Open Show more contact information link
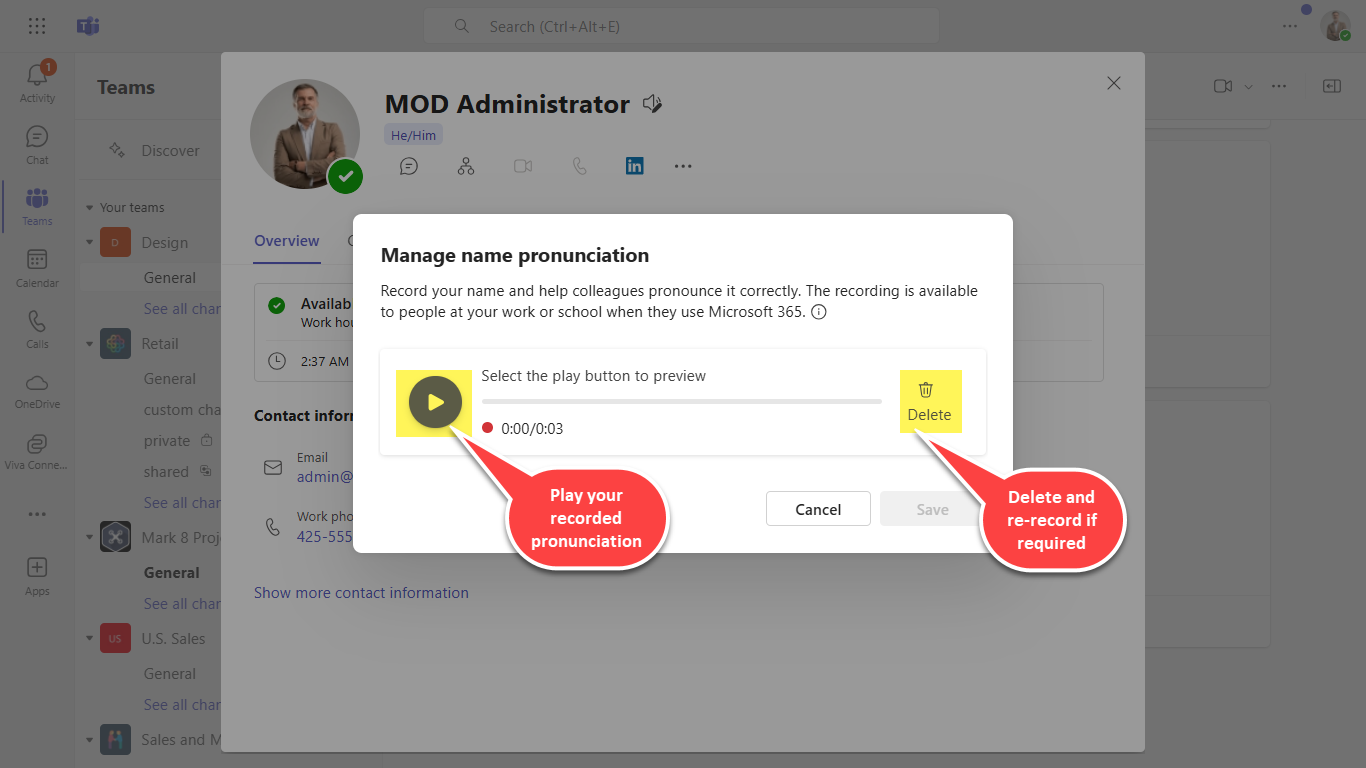This screenshot has width=1366, height=768. (361, 593)
